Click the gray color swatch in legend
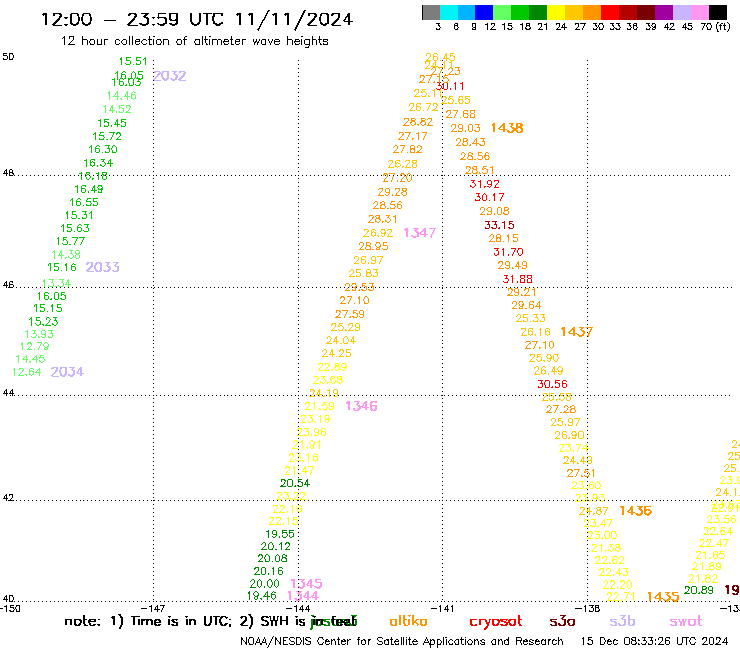This screenshot has height=650, width=740. pos(431,12)
